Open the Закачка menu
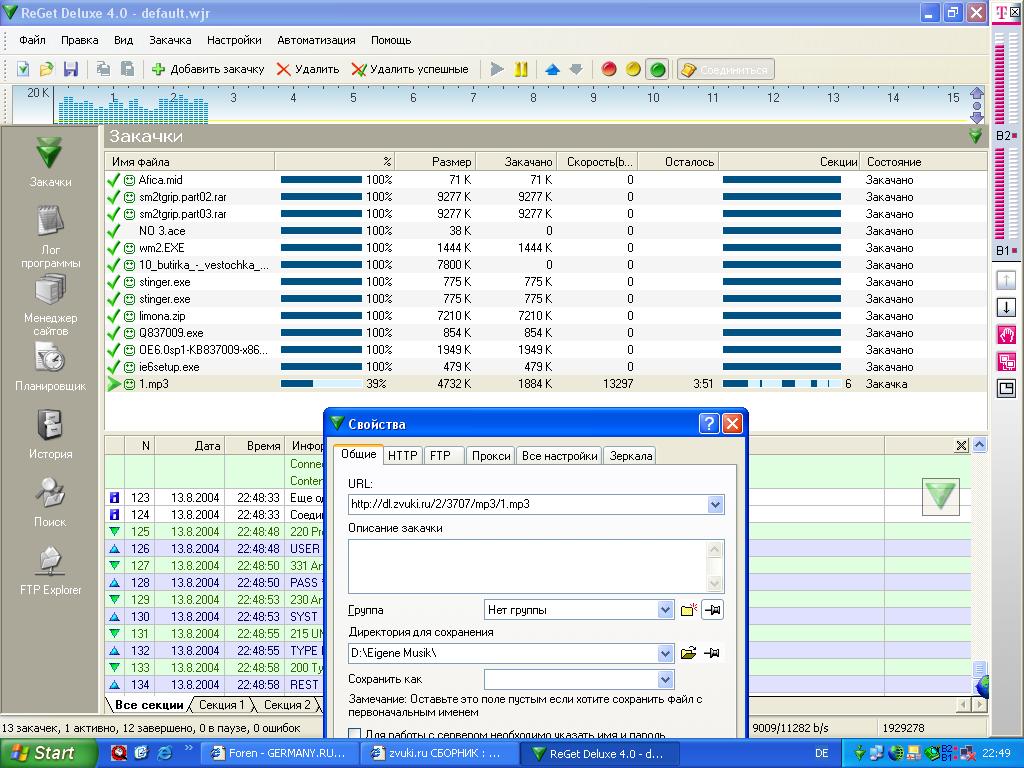The image size is (1024, 768). pos(170,40)
